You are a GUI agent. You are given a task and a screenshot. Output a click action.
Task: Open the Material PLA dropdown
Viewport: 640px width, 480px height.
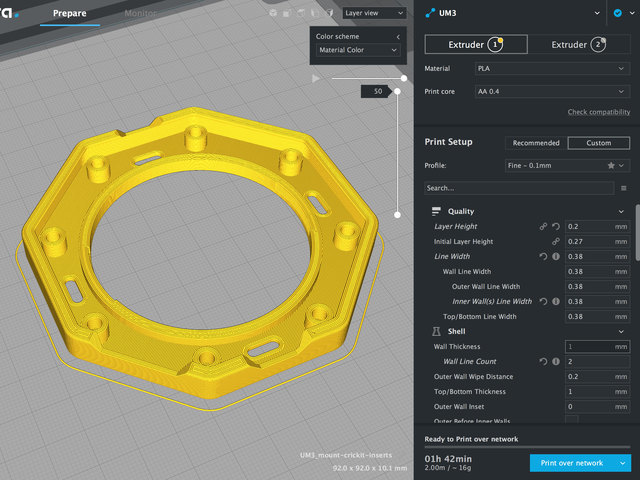(551, 69)
